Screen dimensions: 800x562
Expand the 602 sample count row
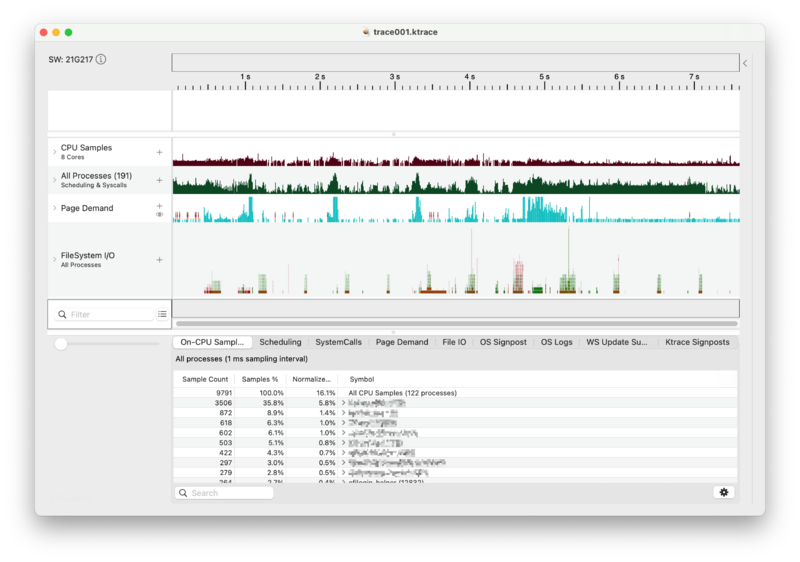[x=343, y=432]
